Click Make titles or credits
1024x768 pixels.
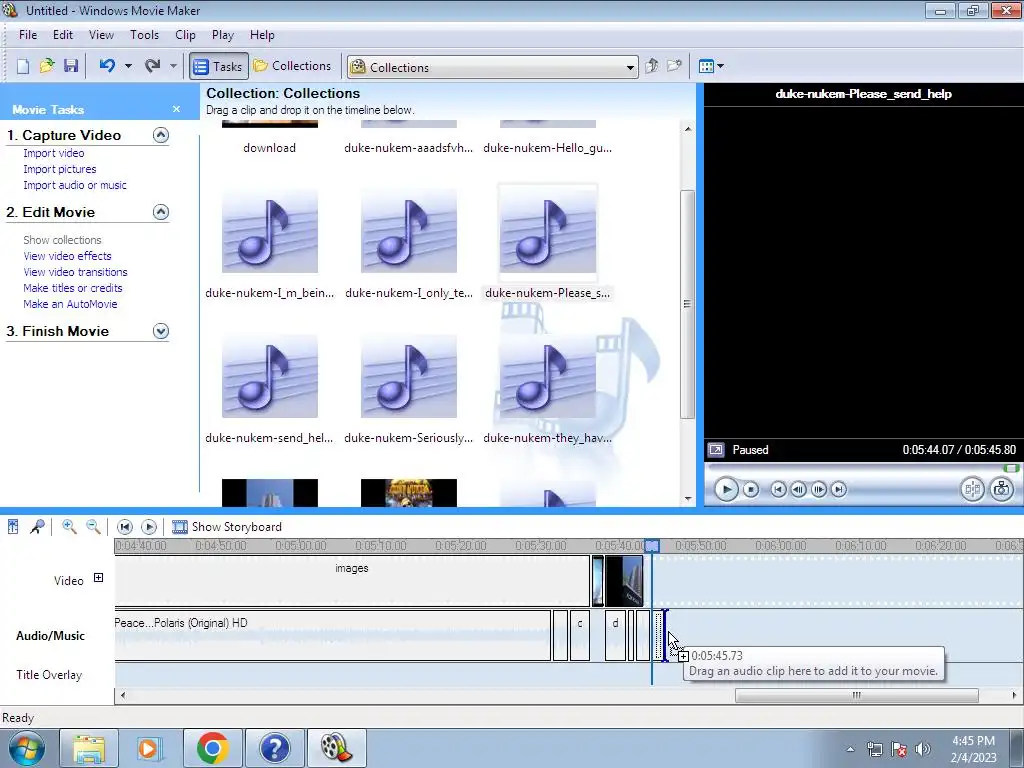[72, 288]
